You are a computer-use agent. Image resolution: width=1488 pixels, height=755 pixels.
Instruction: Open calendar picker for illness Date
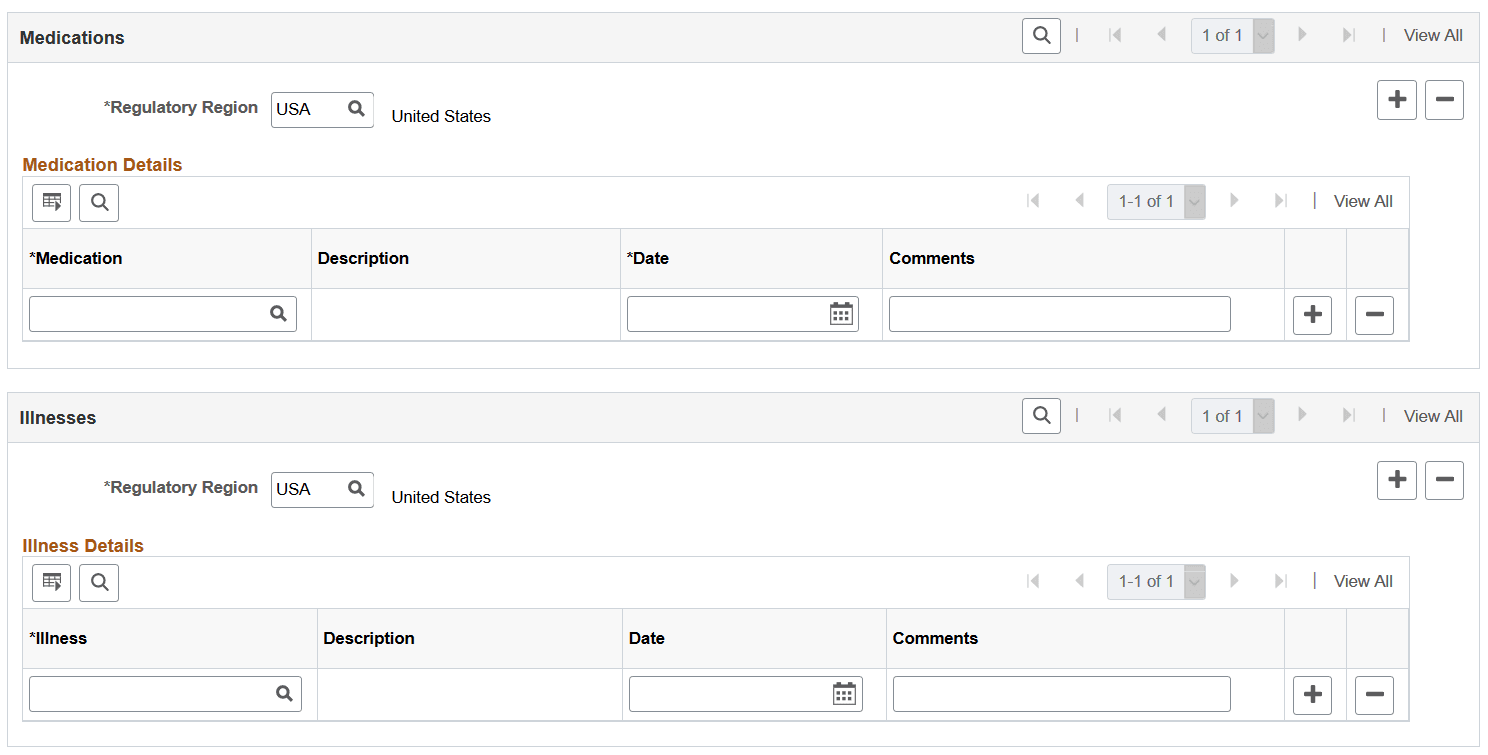click(x=845, y=694)
